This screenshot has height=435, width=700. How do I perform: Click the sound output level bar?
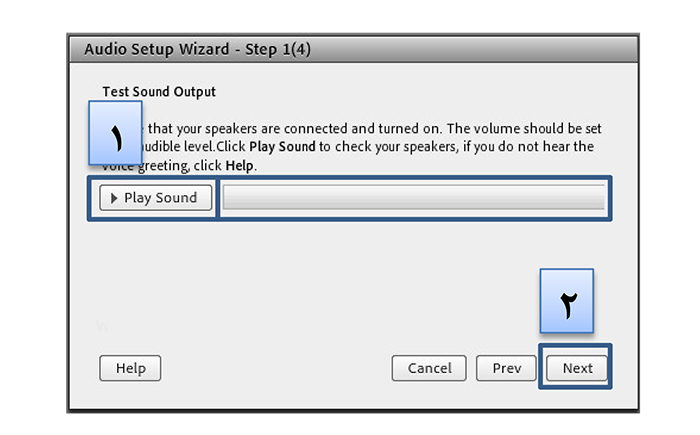(x=414, y=197)
